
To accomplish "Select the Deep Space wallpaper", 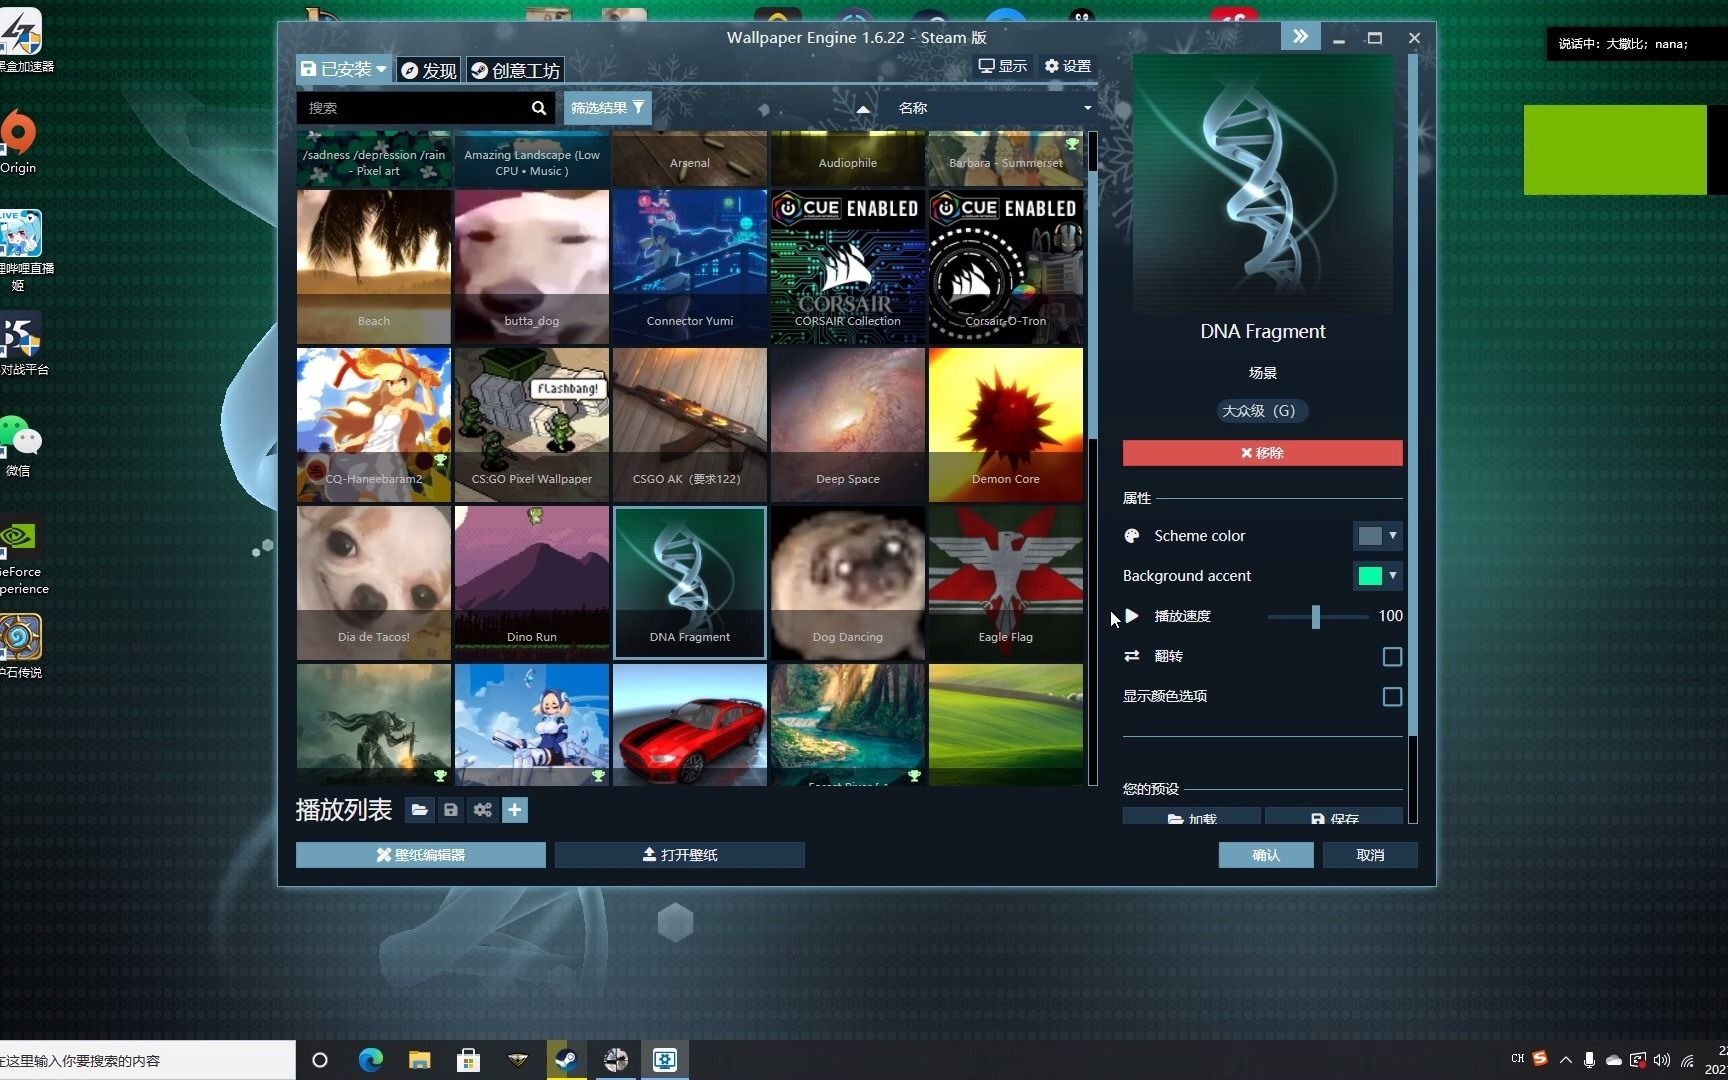I will pyautogui.click(x=848, y=425).
